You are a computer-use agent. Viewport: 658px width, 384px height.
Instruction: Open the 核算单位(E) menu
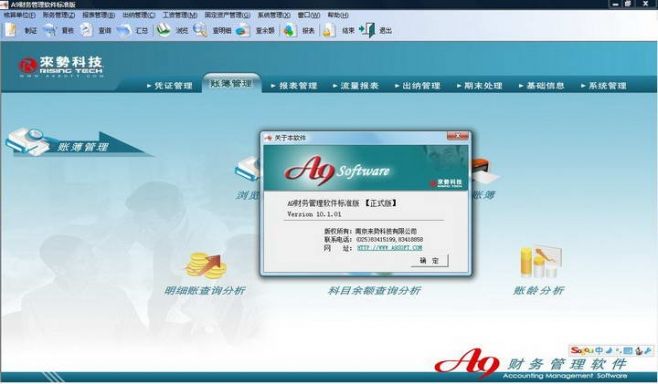(x=19, y=15)
